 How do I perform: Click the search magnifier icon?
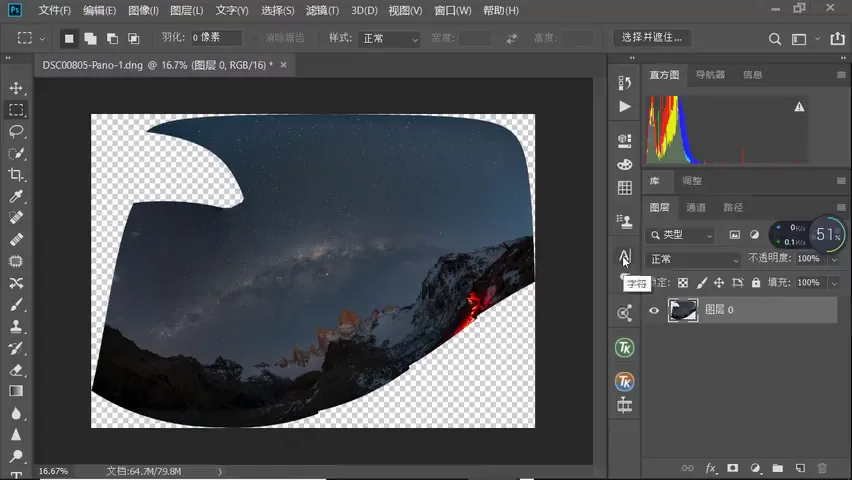775,39
